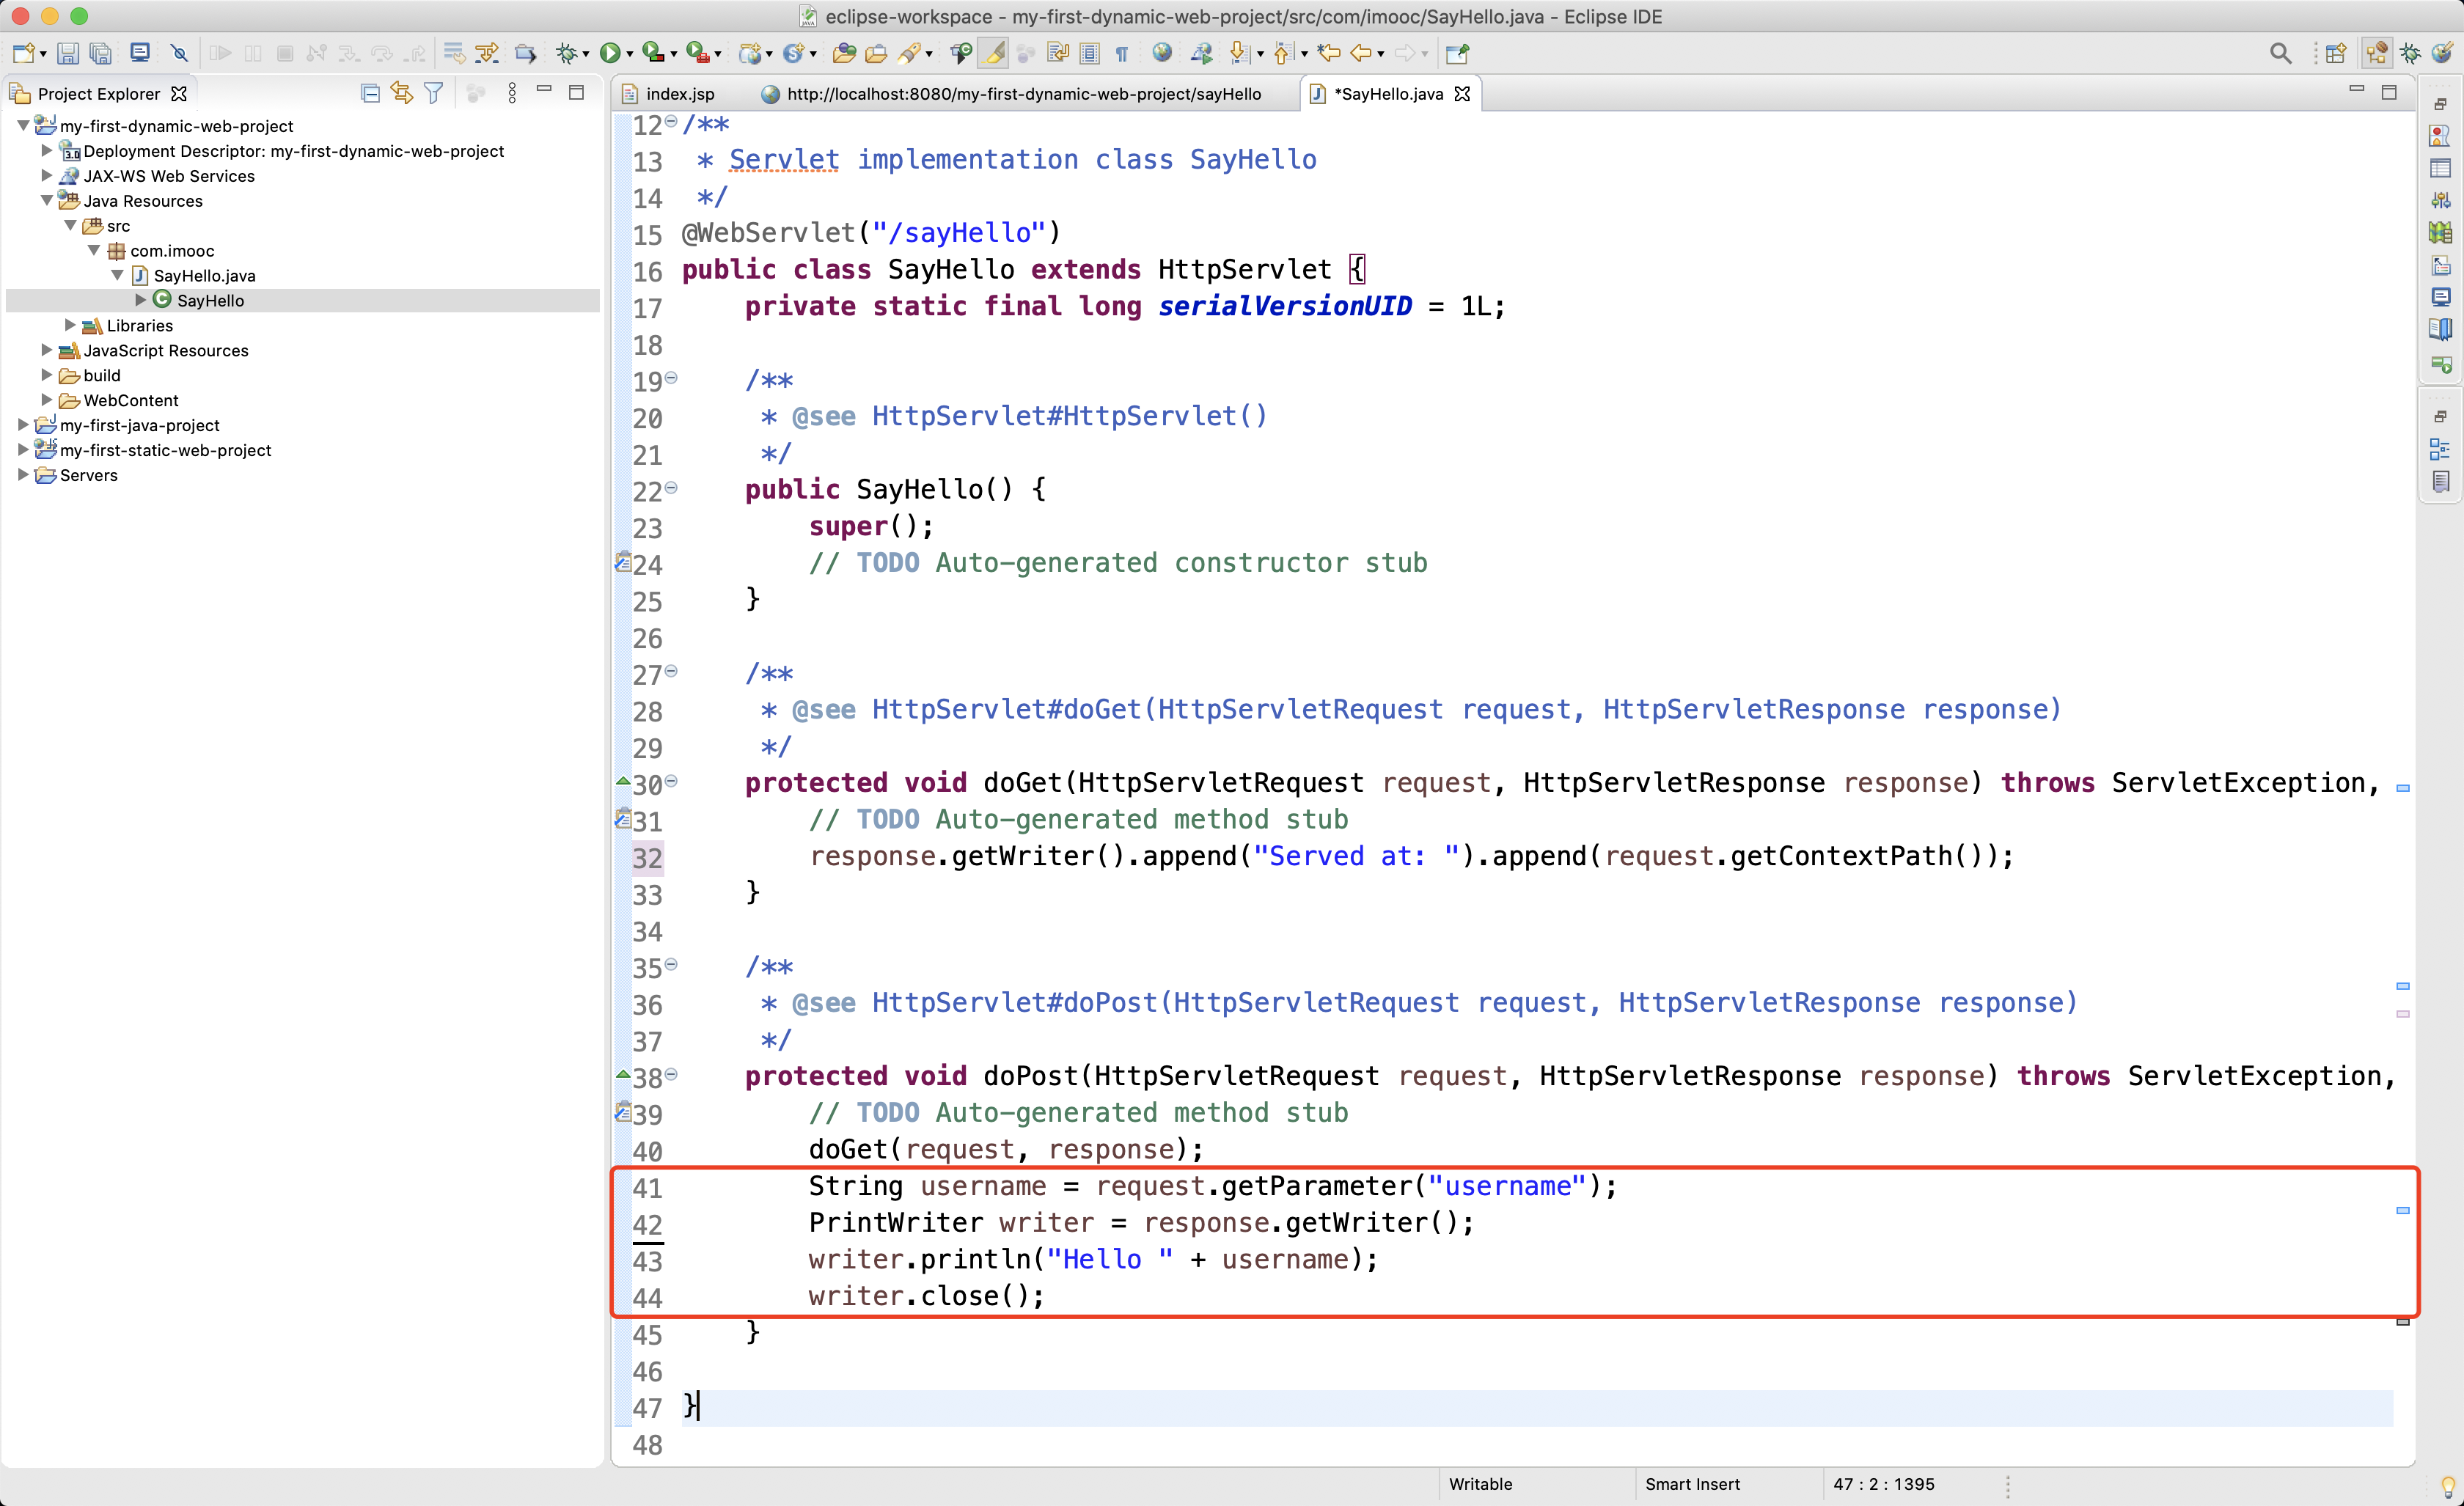Select the build folder in tree
Image resolution: width=2464 pixels, height=1506 pixels.
click(x=90, y=375)
